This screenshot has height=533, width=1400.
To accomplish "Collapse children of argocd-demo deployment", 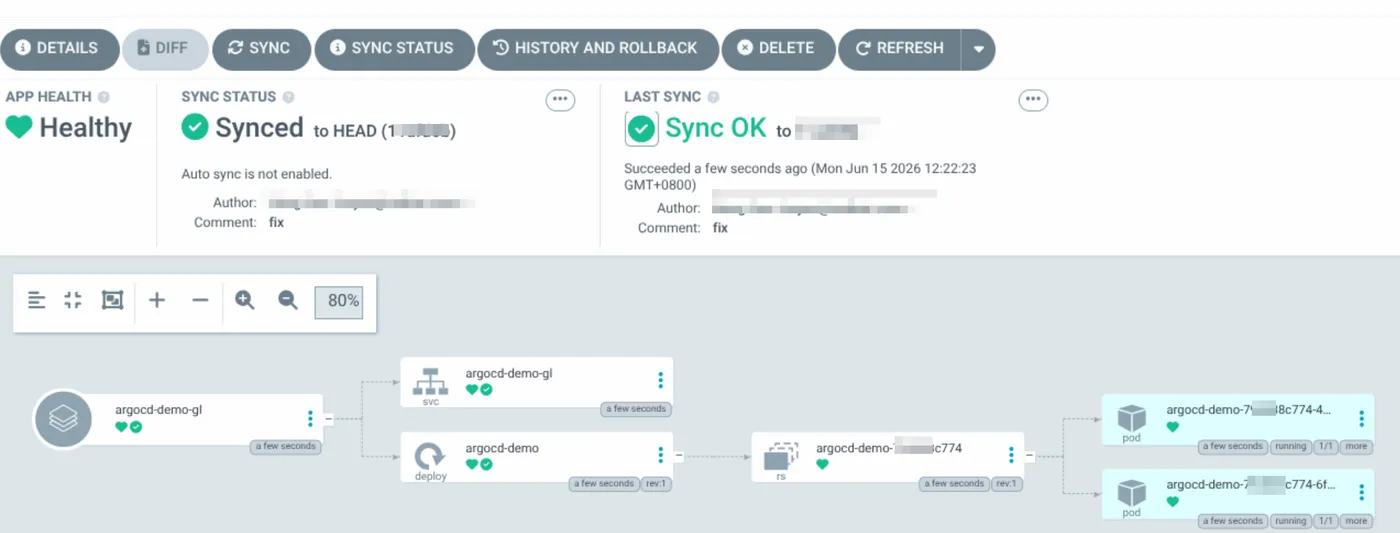I will click(x=679, y=456).
